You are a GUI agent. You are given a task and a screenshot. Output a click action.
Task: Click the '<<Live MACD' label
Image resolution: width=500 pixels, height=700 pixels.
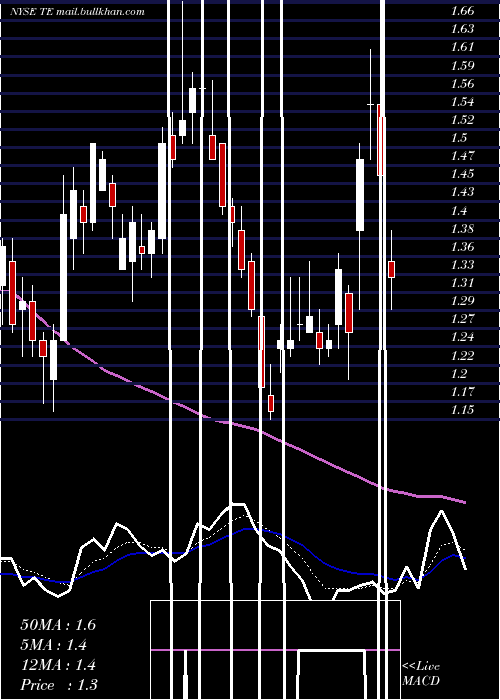point(421,674)
